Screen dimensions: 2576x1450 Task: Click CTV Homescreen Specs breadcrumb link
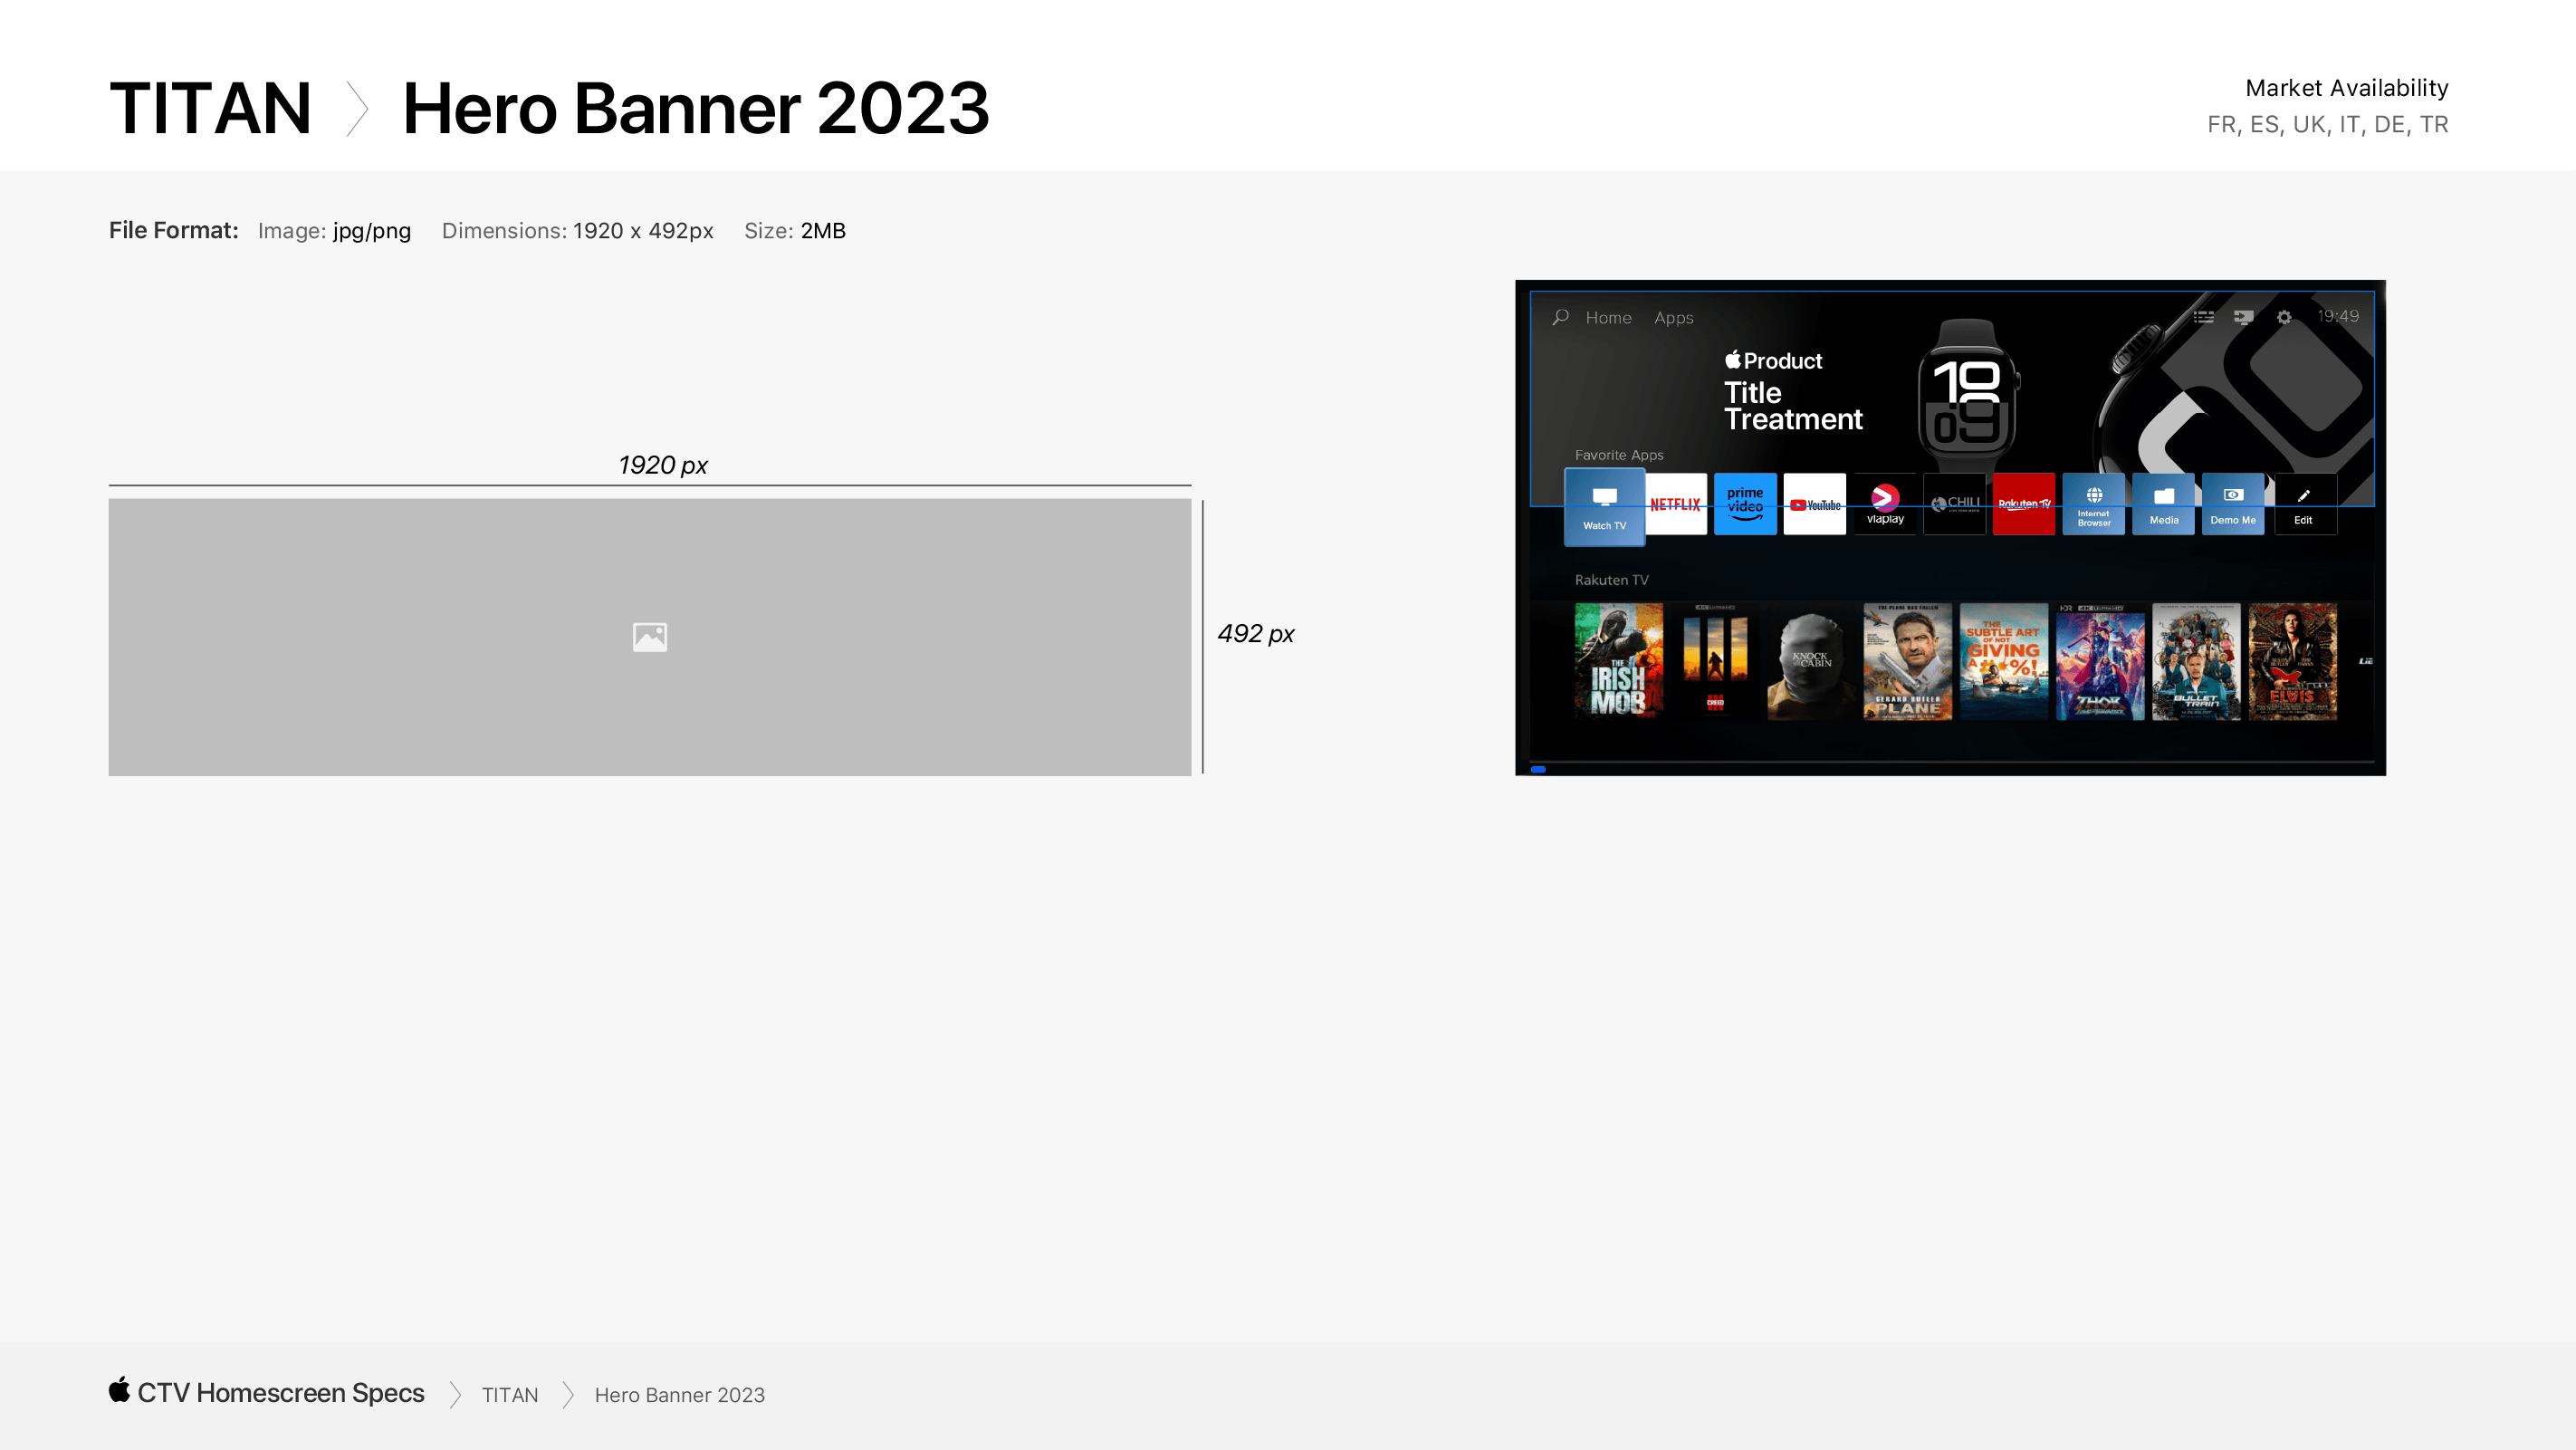point(280,1393)
